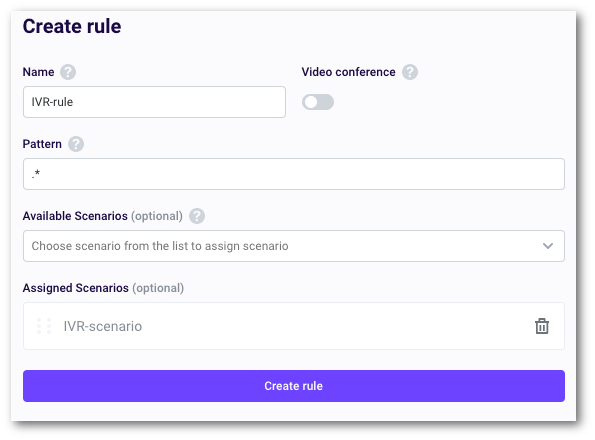Click the Pattern label text

click(x=42, y=144)
